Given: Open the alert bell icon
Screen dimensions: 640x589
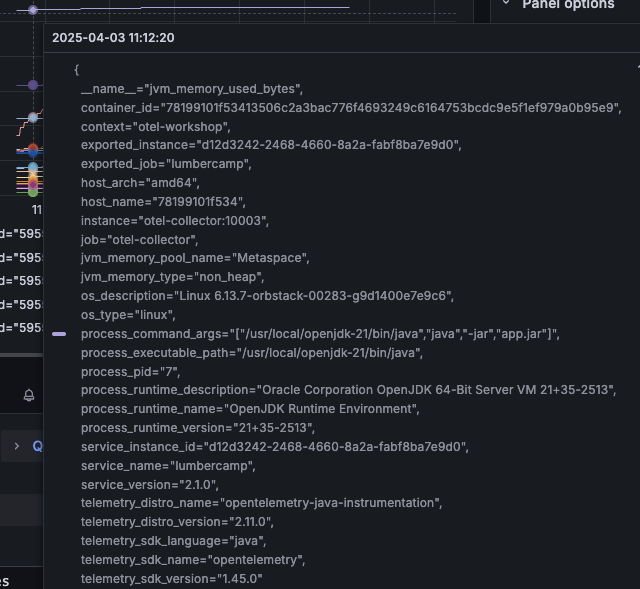Looking at the screenshot, I should tap(29, 395).
